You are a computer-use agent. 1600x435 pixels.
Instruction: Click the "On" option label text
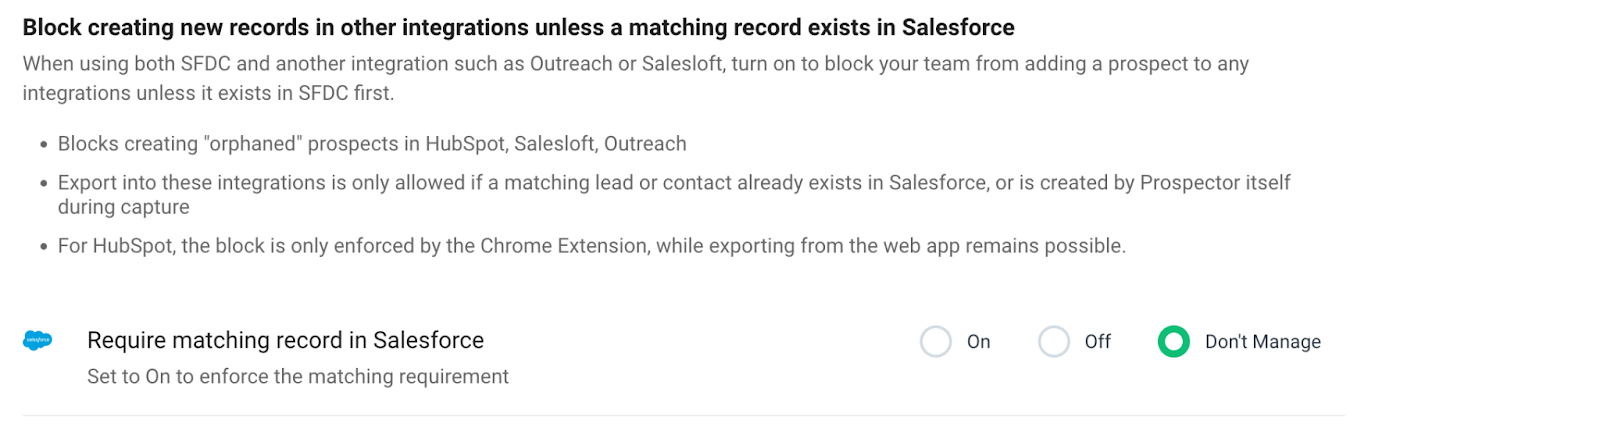point(978,342)
